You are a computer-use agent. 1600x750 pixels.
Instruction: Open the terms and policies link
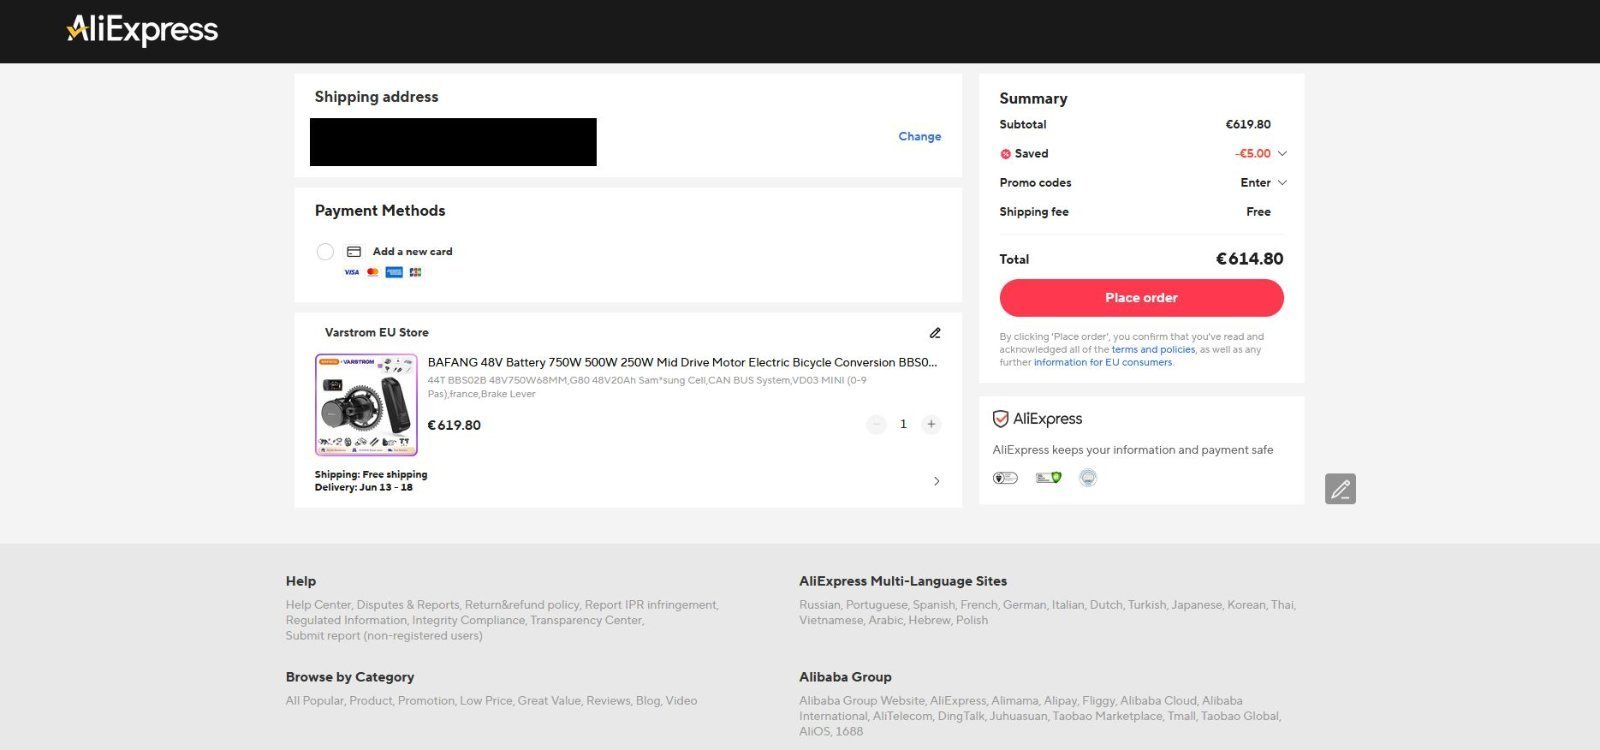click(1153, 350)
